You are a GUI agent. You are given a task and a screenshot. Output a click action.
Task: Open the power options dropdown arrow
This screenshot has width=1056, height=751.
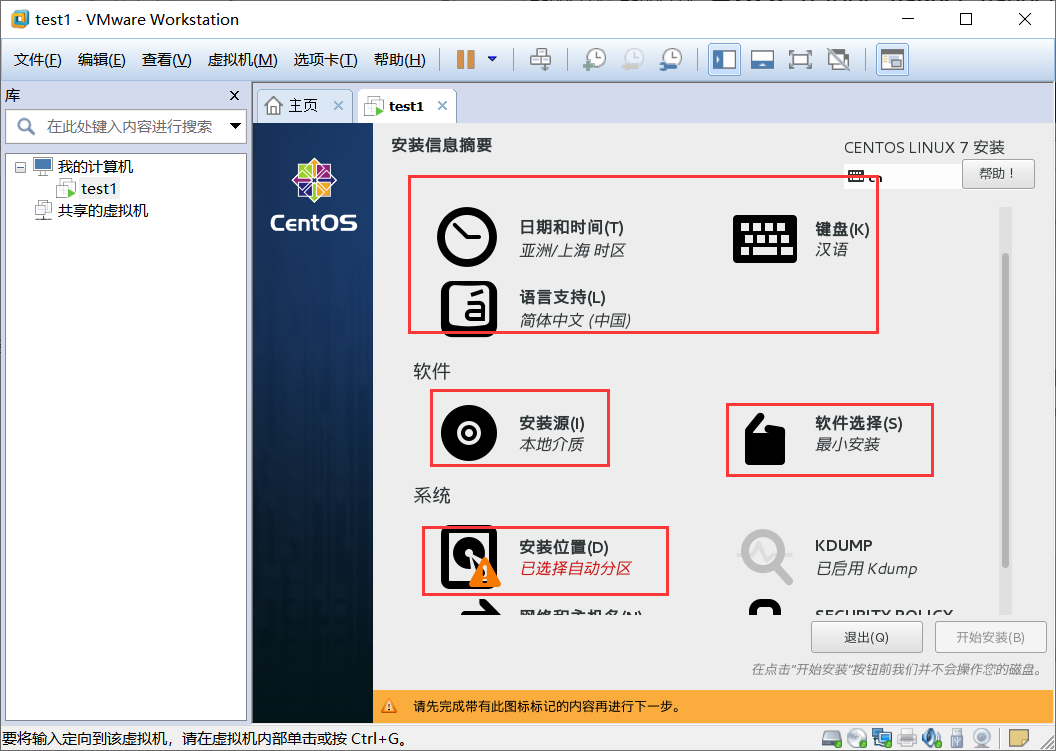[x=492, y=59]
